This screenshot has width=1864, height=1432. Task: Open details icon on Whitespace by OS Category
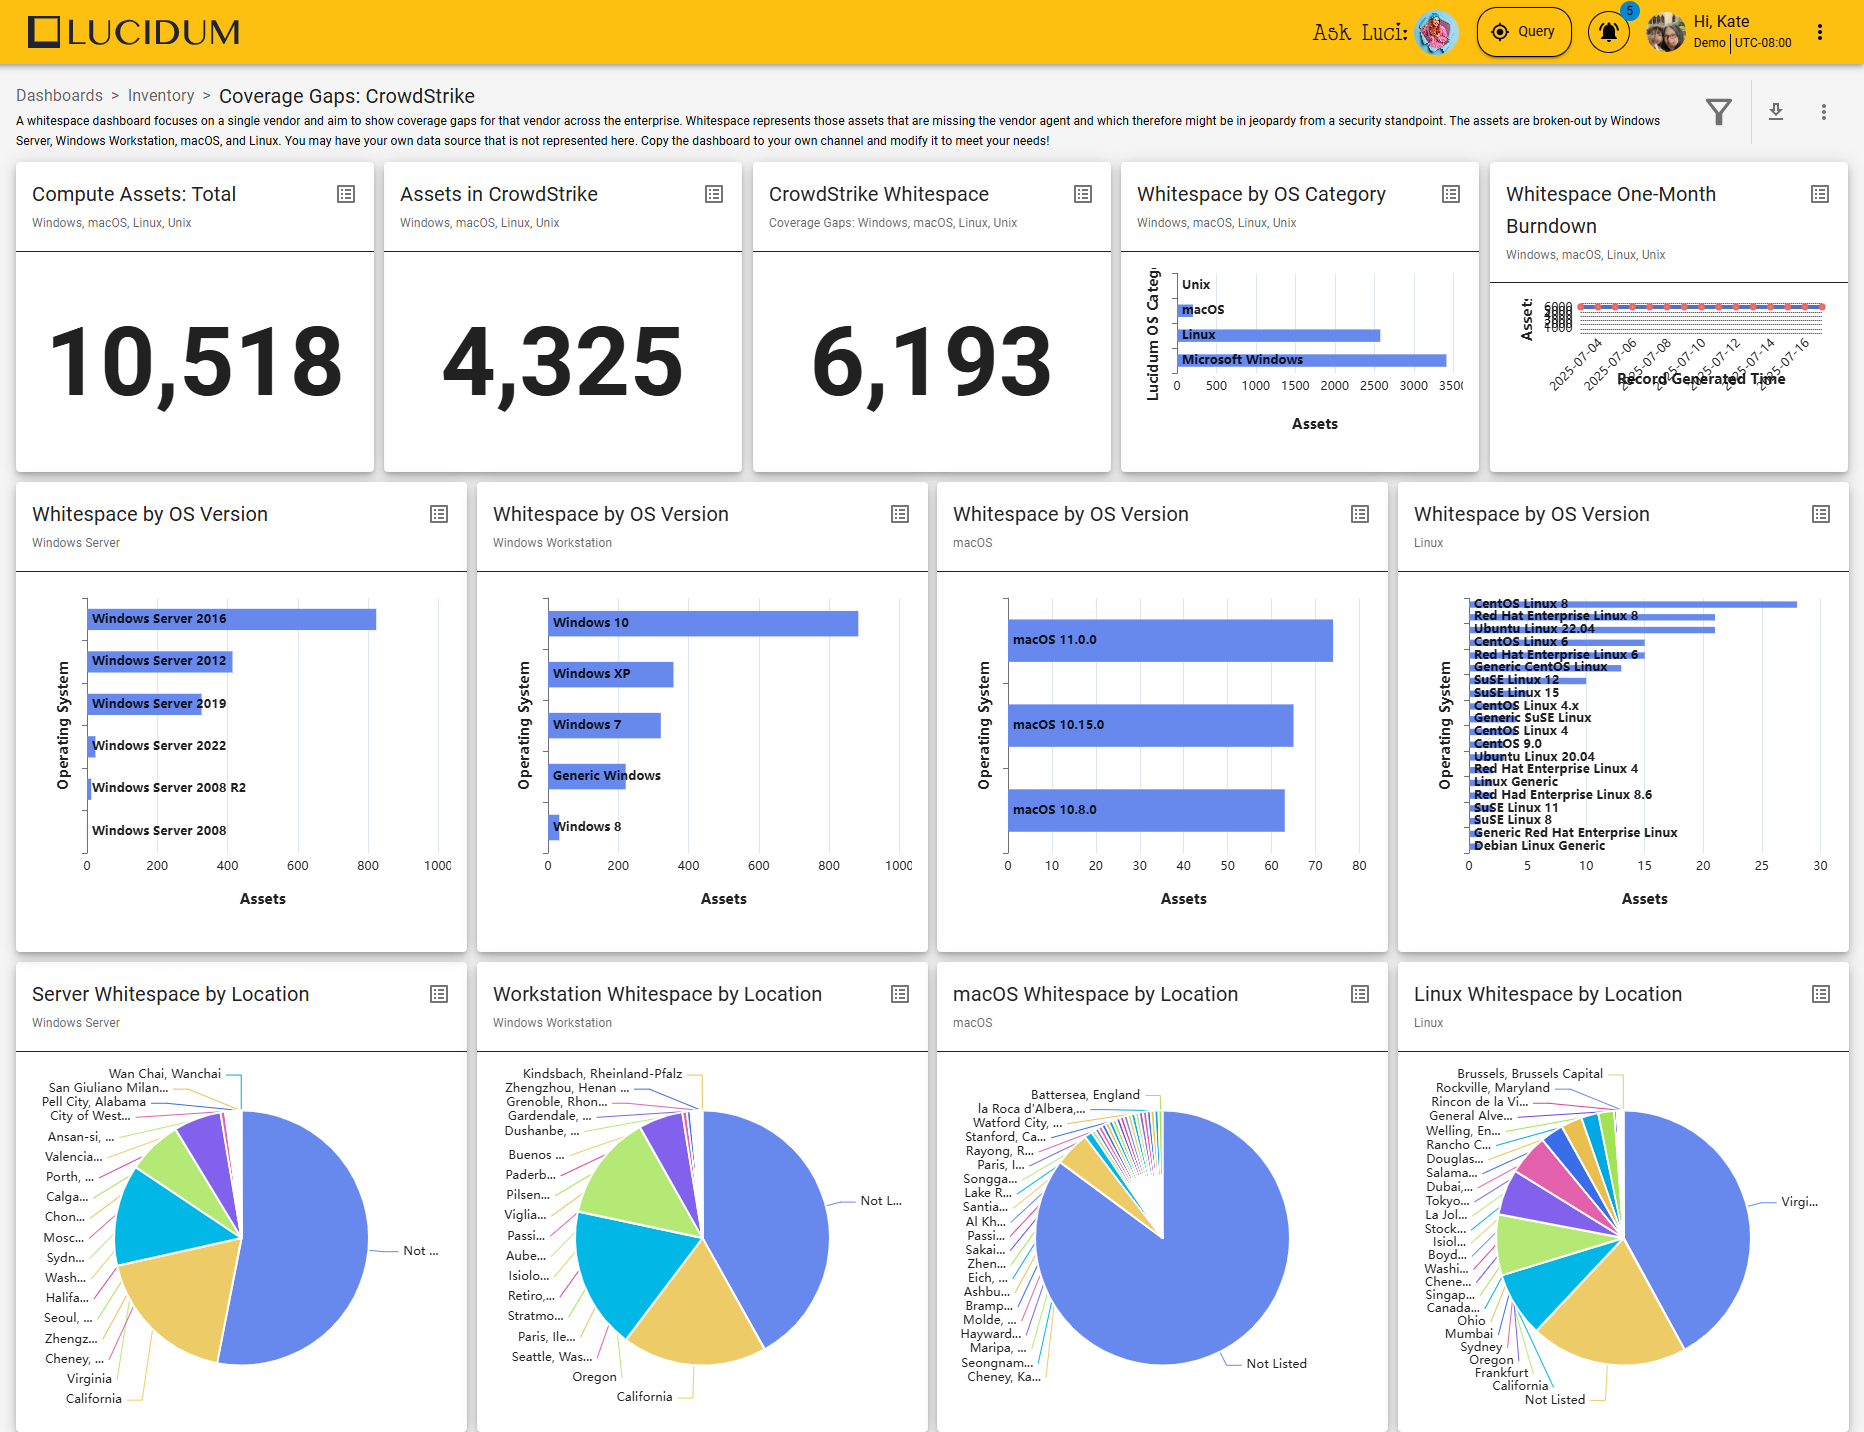(1451, 194)
